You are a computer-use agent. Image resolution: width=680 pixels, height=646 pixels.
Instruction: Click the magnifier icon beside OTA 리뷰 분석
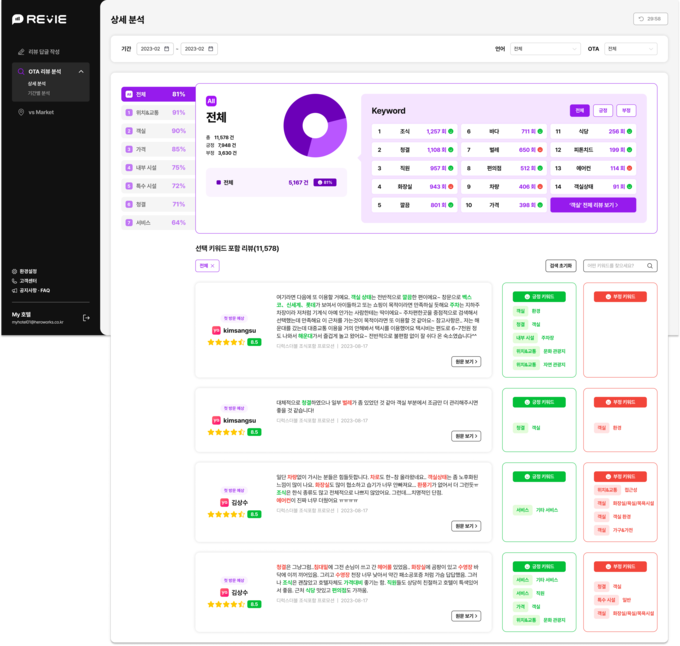point(21,72)
